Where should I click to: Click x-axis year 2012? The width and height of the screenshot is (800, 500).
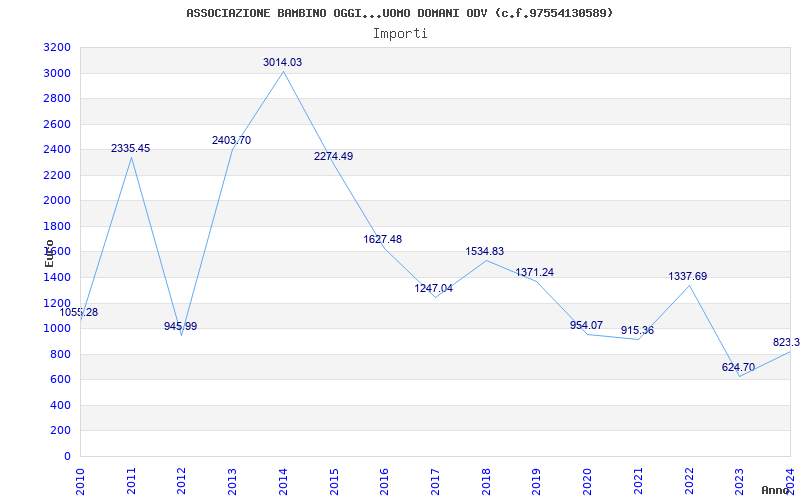182,481
